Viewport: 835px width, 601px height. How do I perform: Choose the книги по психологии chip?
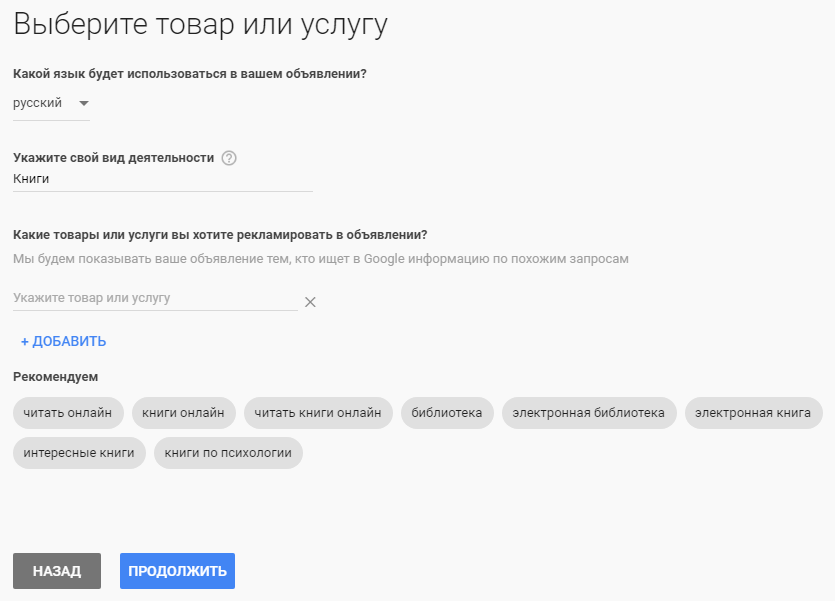point(228,453)
